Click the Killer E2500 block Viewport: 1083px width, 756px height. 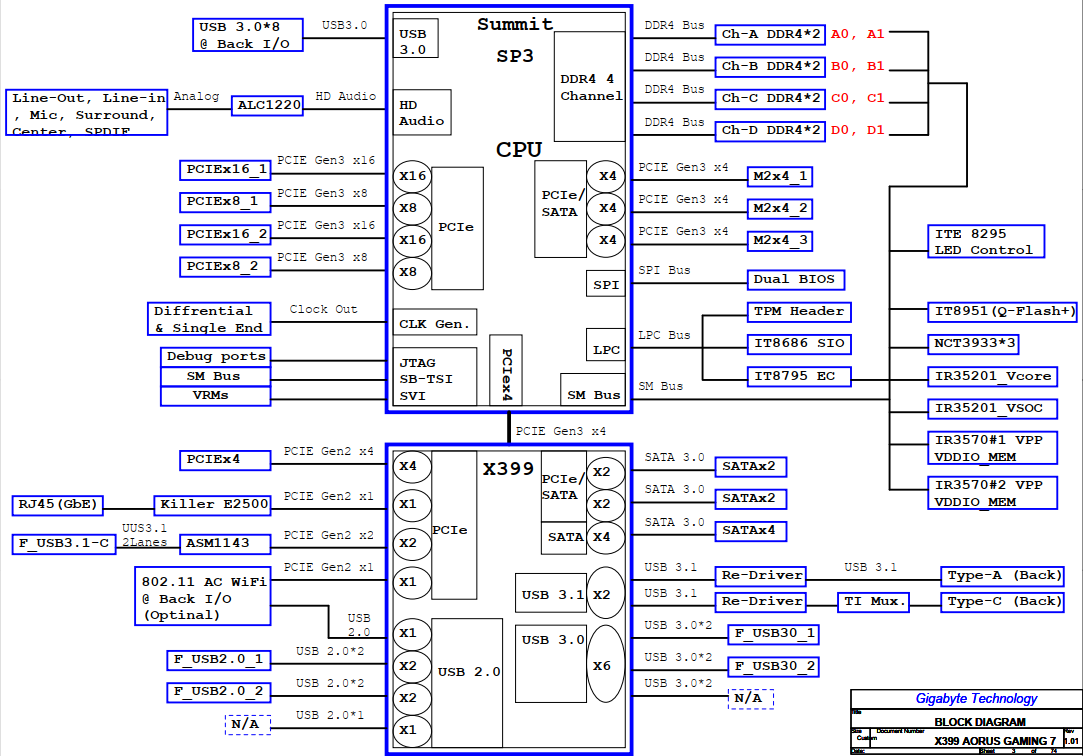coord(213,505)
